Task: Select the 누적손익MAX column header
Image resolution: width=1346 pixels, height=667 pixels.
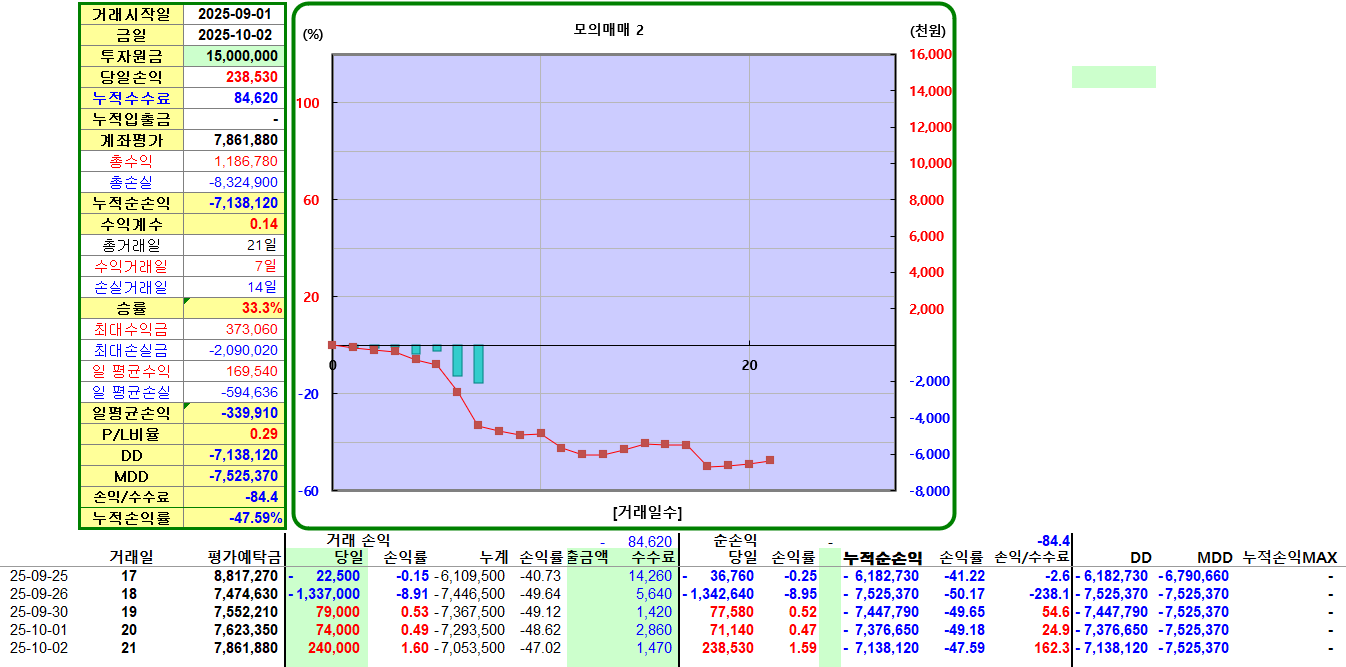Action: tap(1289, 558)
